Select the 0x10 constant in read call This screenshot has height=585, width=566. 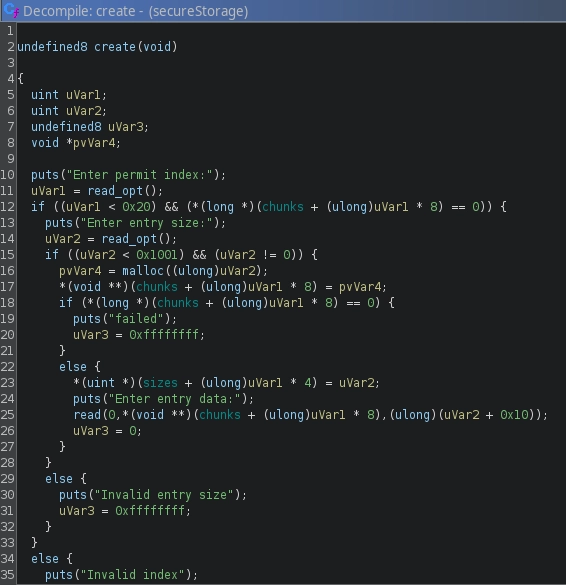point(514,415)
